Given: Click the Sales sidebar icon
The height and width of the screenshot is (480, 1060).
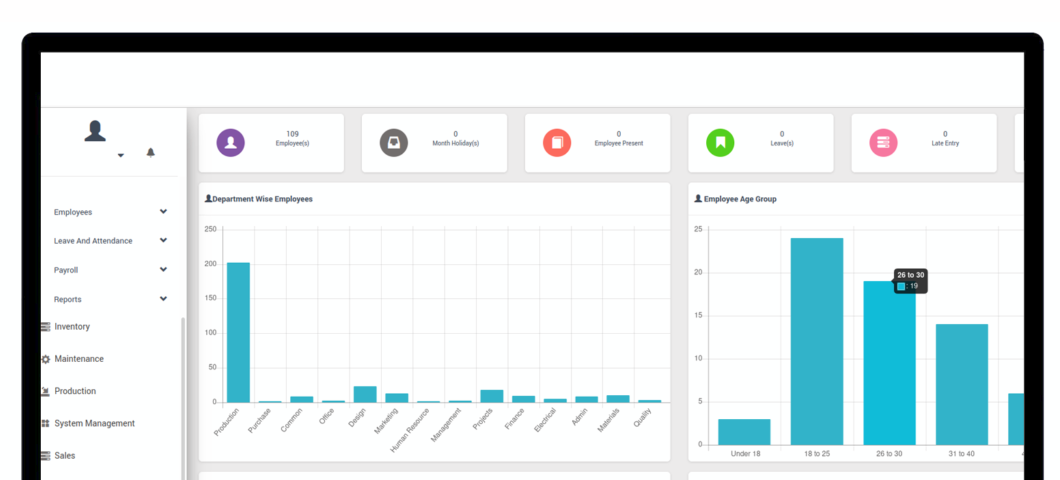Looking at the screenshot, I should tap(45, 456).
